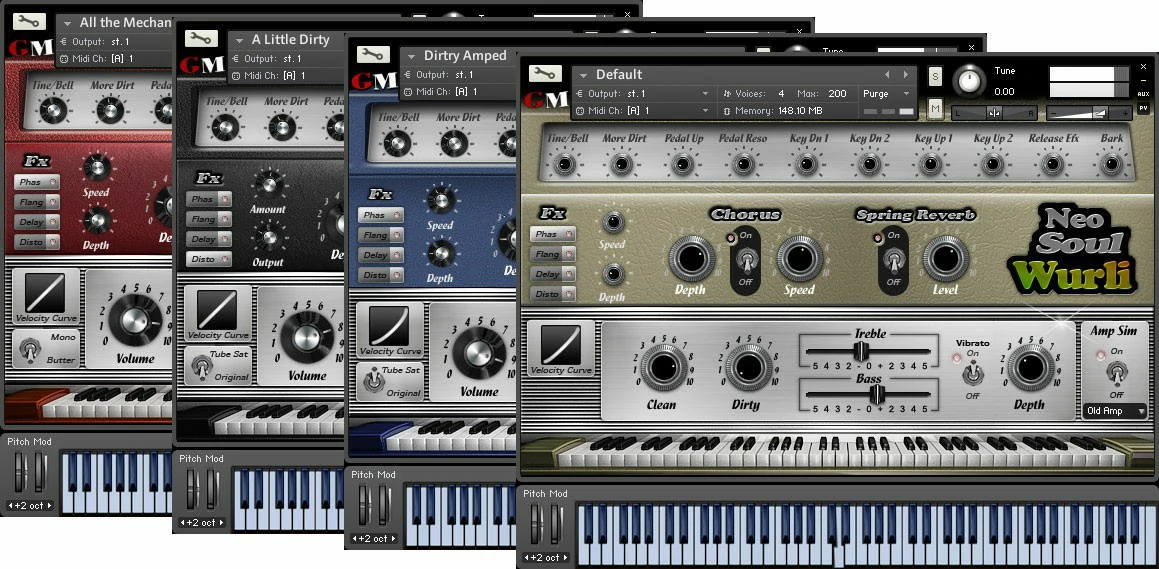Go to previous preset with left arrow
The image size is (1159, 569).
(888, 75)
